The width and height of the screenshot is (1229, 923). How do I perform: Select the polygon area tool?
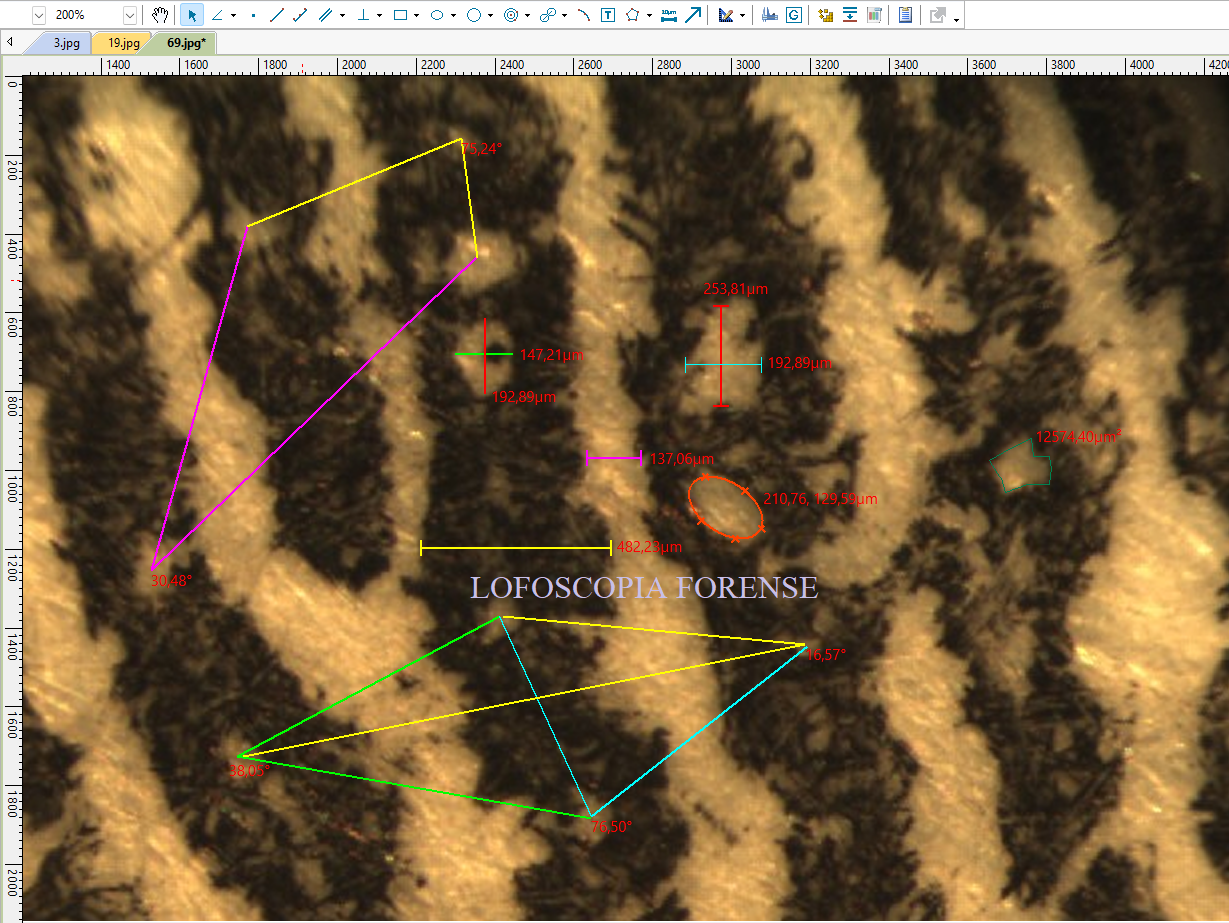(633, 15)
